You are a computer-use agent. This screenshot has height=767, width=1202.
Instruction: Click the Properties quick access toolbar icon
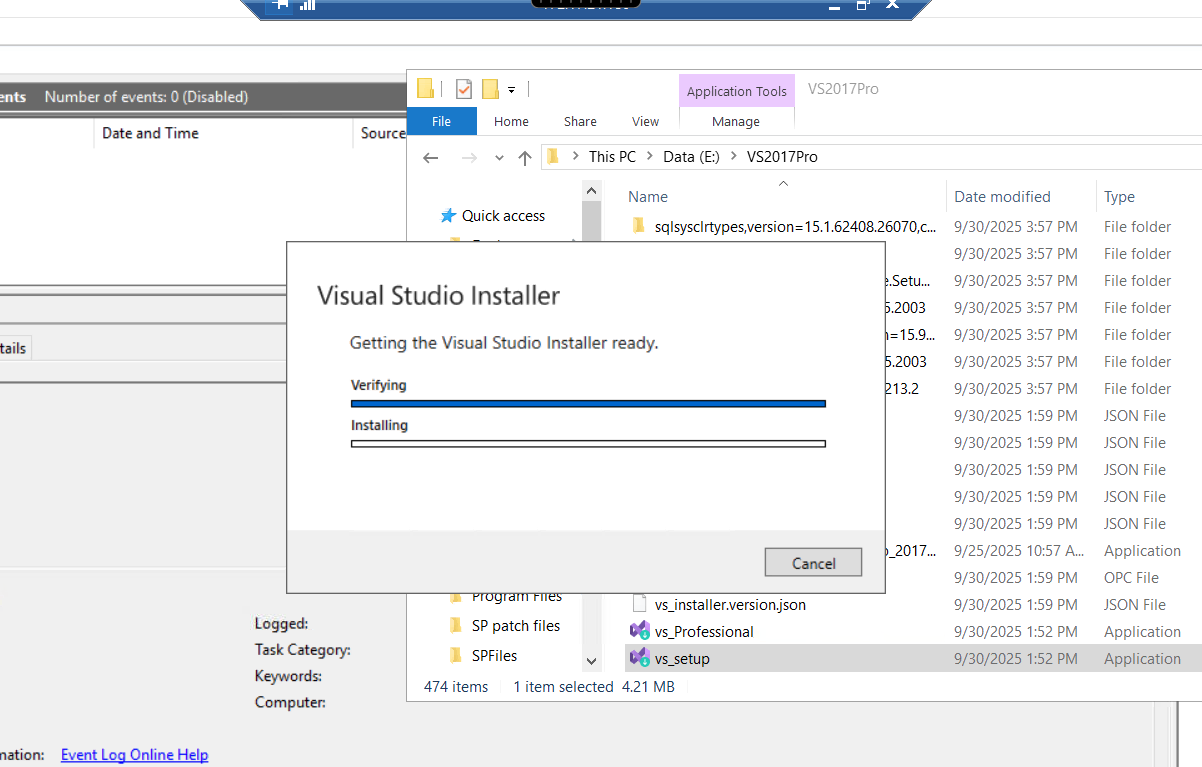pyautogui.click(x=464, y=89)
